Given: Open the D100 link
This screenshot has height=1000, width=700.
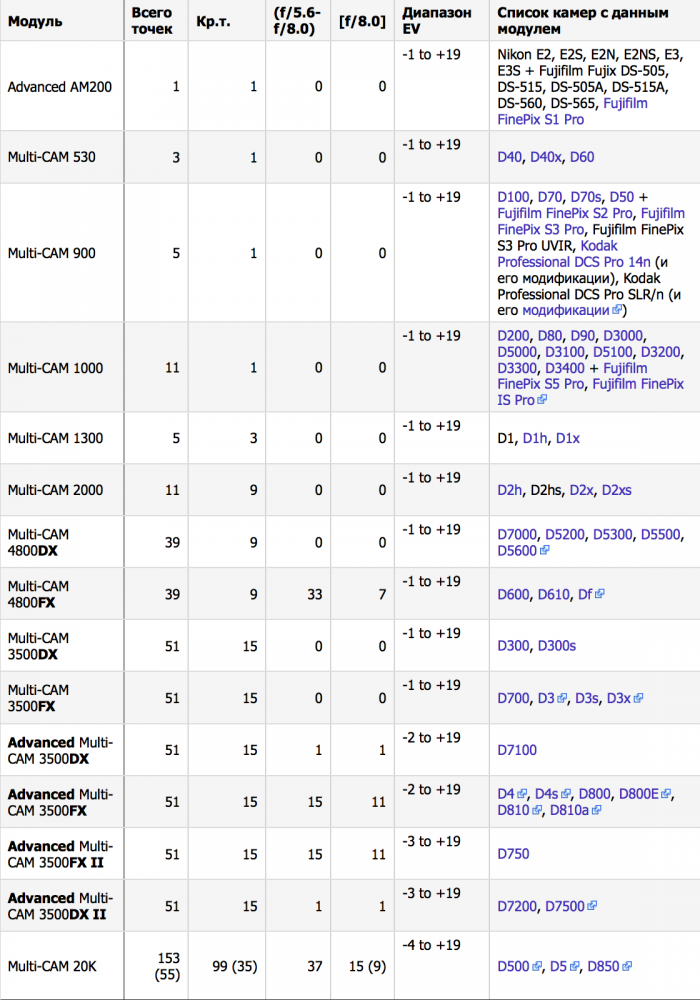Looking at the screenshot, I should [513, 197].
